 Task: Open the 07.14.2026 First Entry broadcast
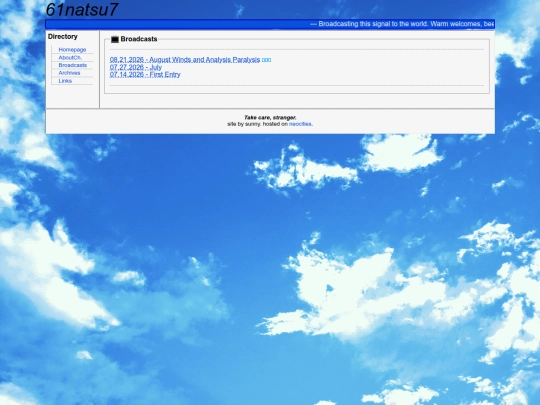[145, 74]
